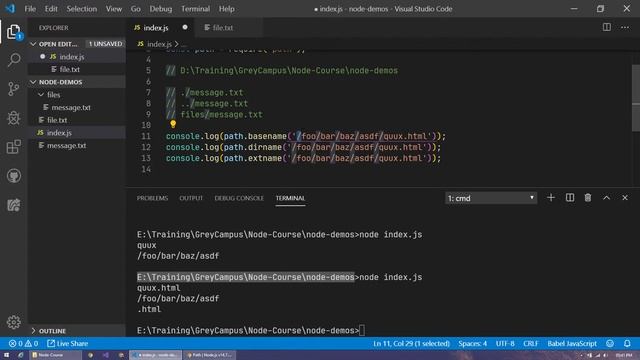This screenshot has height=360, width=640.
Task: Click CRLF end of line indicator
Action: pyautogui.click(x=531, y=343)
